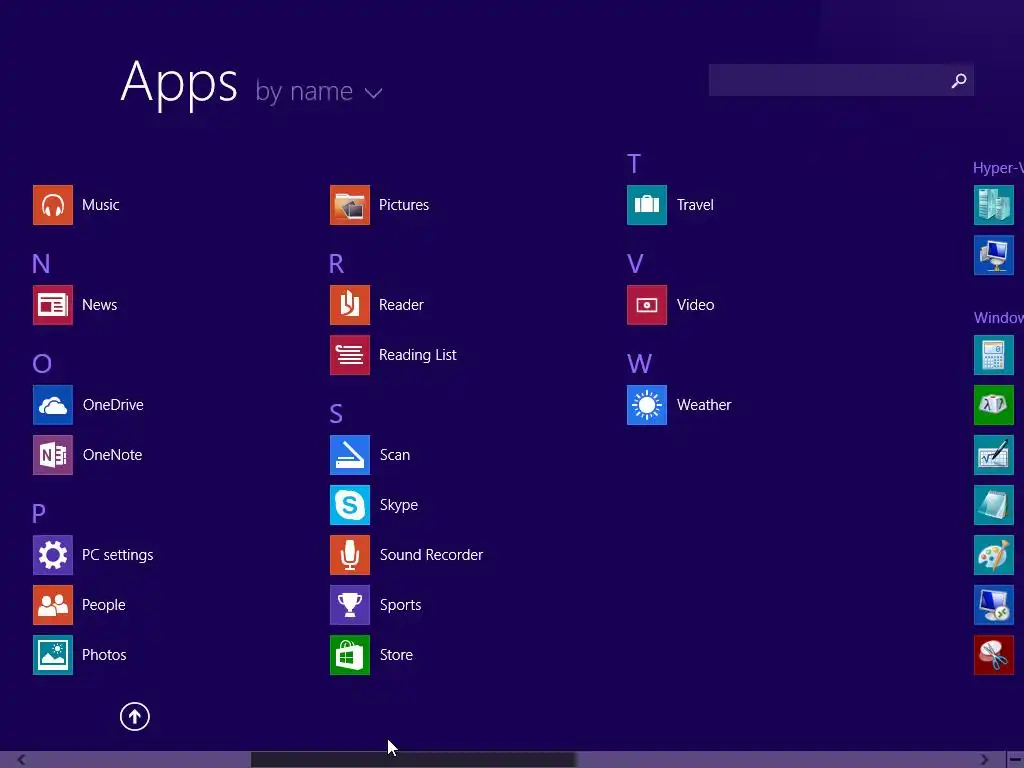Click the zoom-out minus button
Image resolution: width=1024 pixels, height=768 pixels.
pos(1016,760)
